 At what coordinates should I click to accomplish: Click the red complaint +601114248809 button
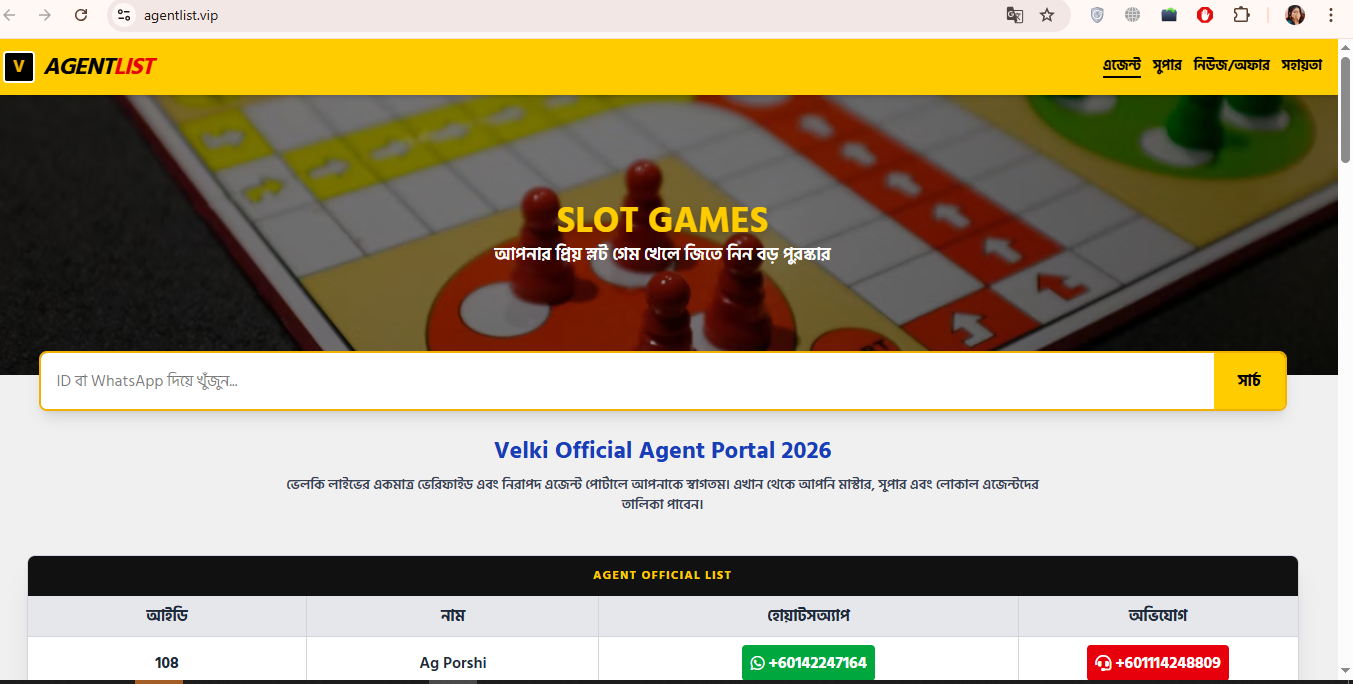point(1158,663)
